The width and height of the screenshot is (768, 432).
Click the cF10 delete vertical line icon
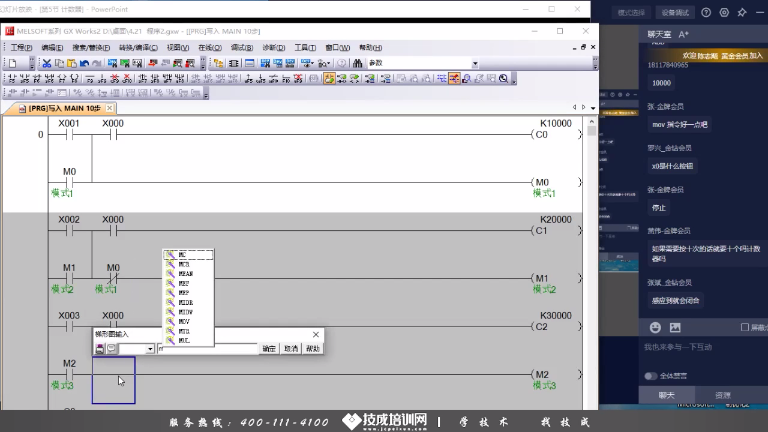pos(127,78)
